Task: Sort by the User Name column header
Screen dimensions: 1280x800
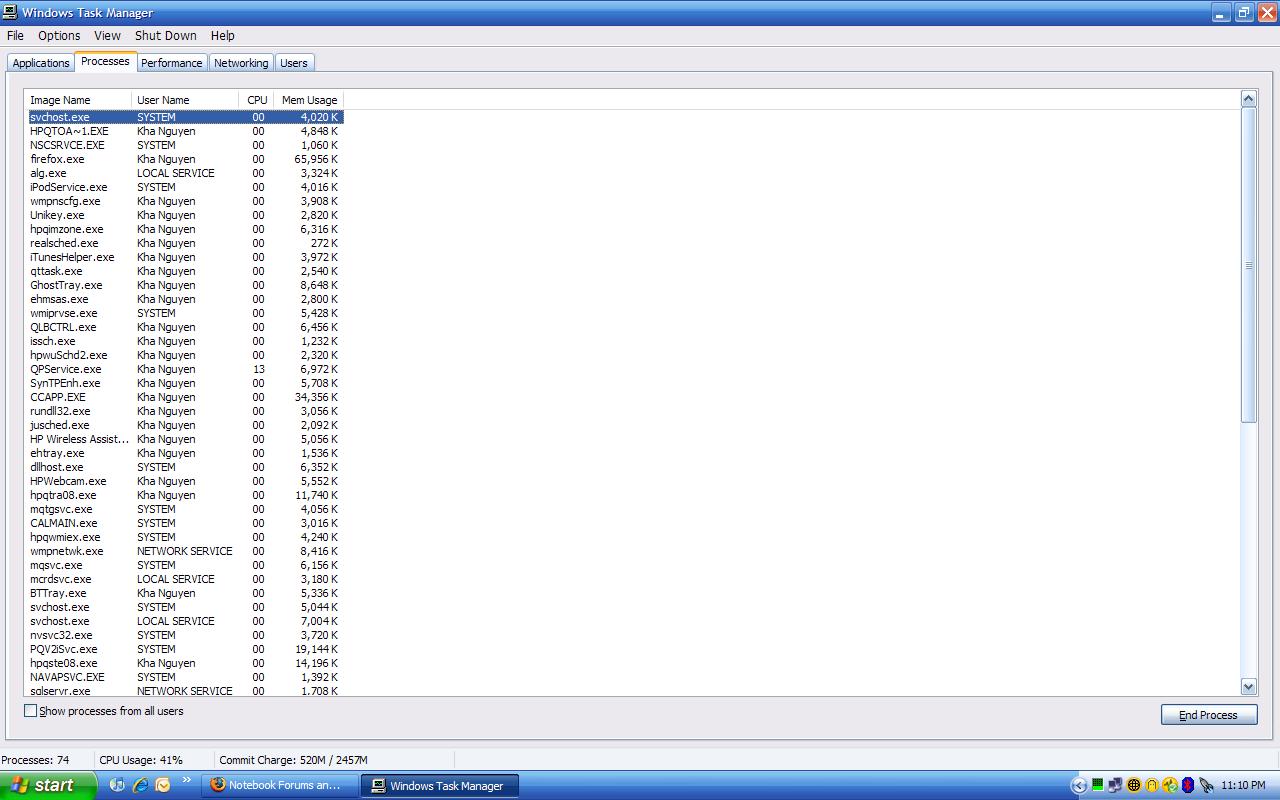Action: coord(185,100)
